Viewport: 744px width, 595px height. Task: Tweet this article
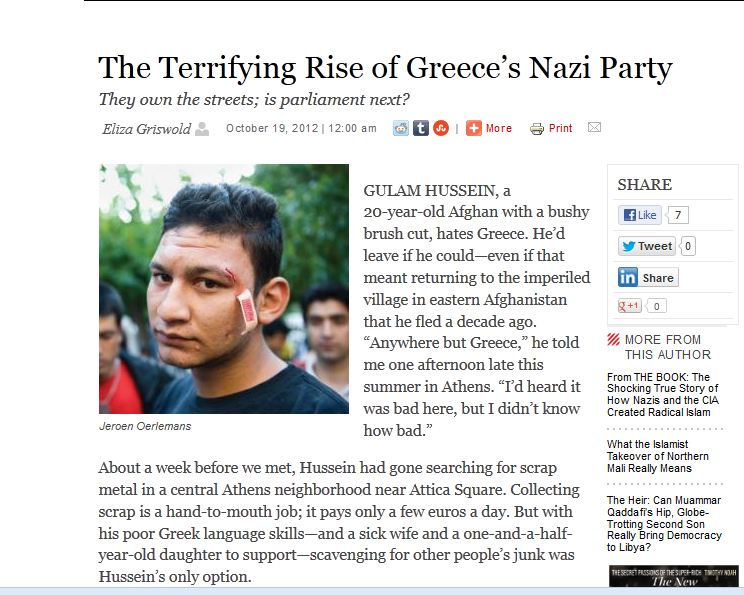[646, 246]
